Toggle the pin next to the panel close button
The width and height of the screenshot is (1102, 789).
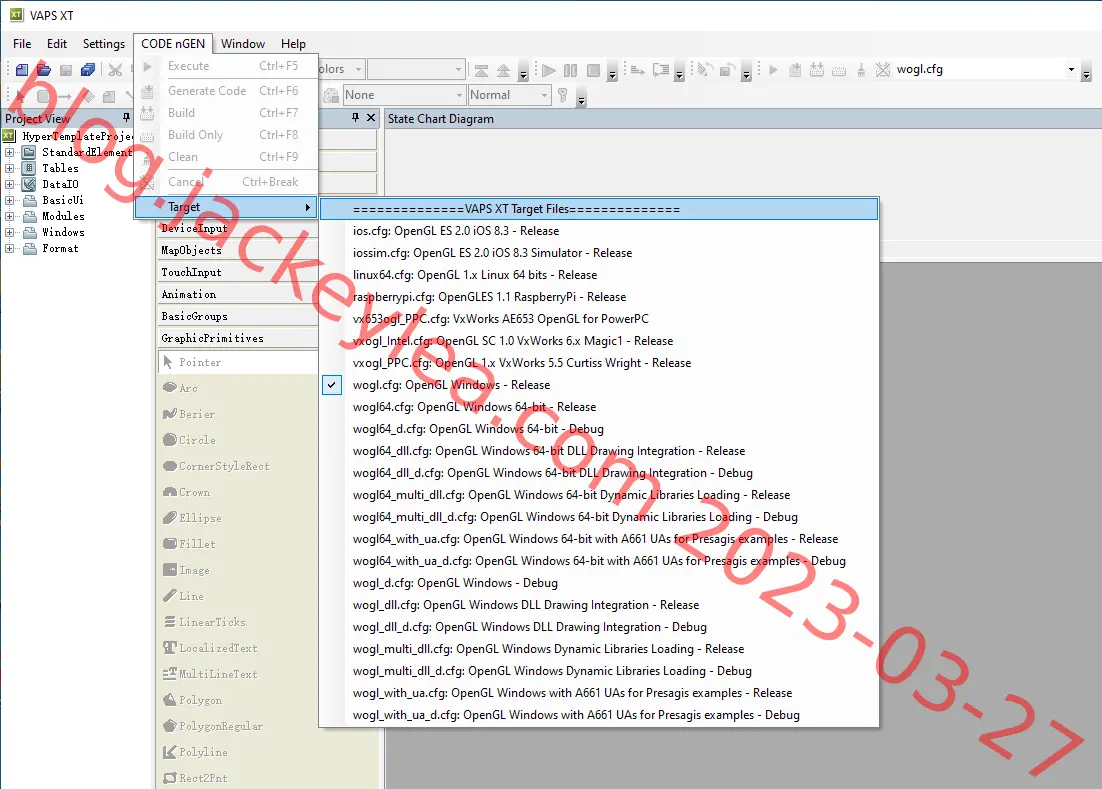point(355,117)
